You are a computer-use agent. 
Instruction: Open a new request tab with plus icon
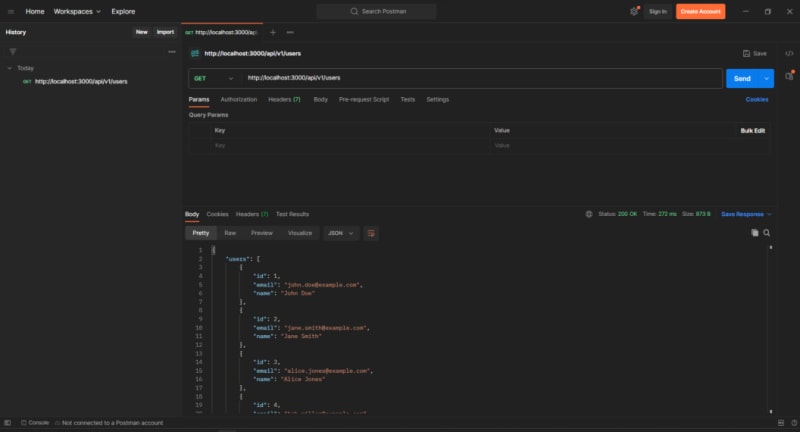(x=272, y=32)
